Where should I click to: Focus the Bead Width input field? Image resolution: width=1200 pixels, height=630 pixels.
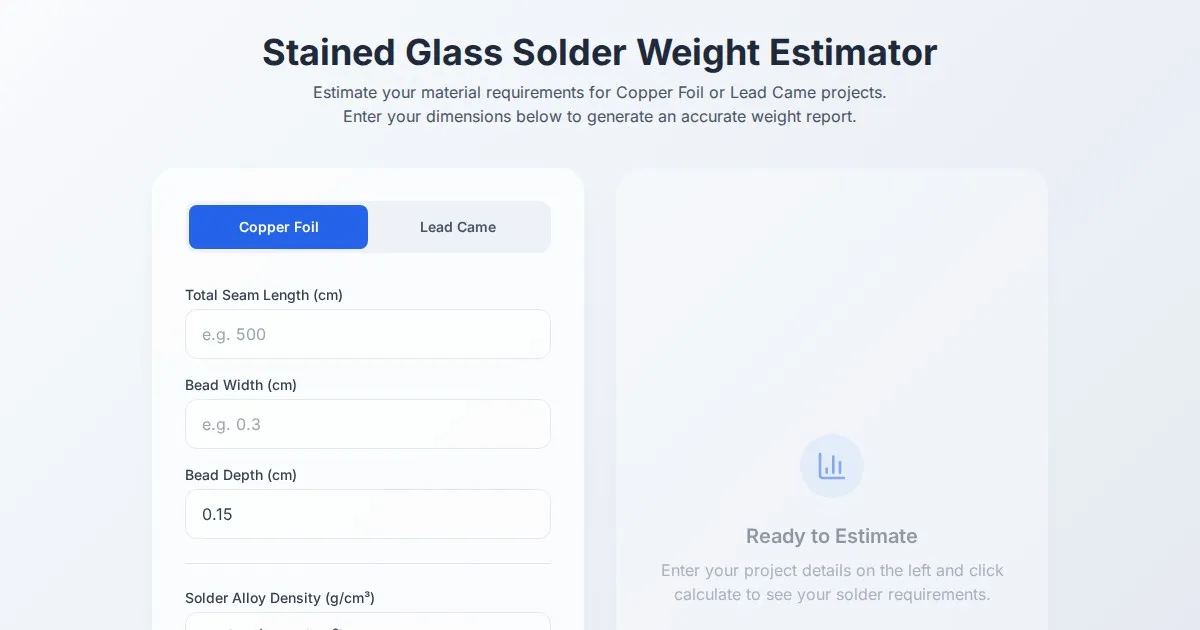[x=367, y=424]
